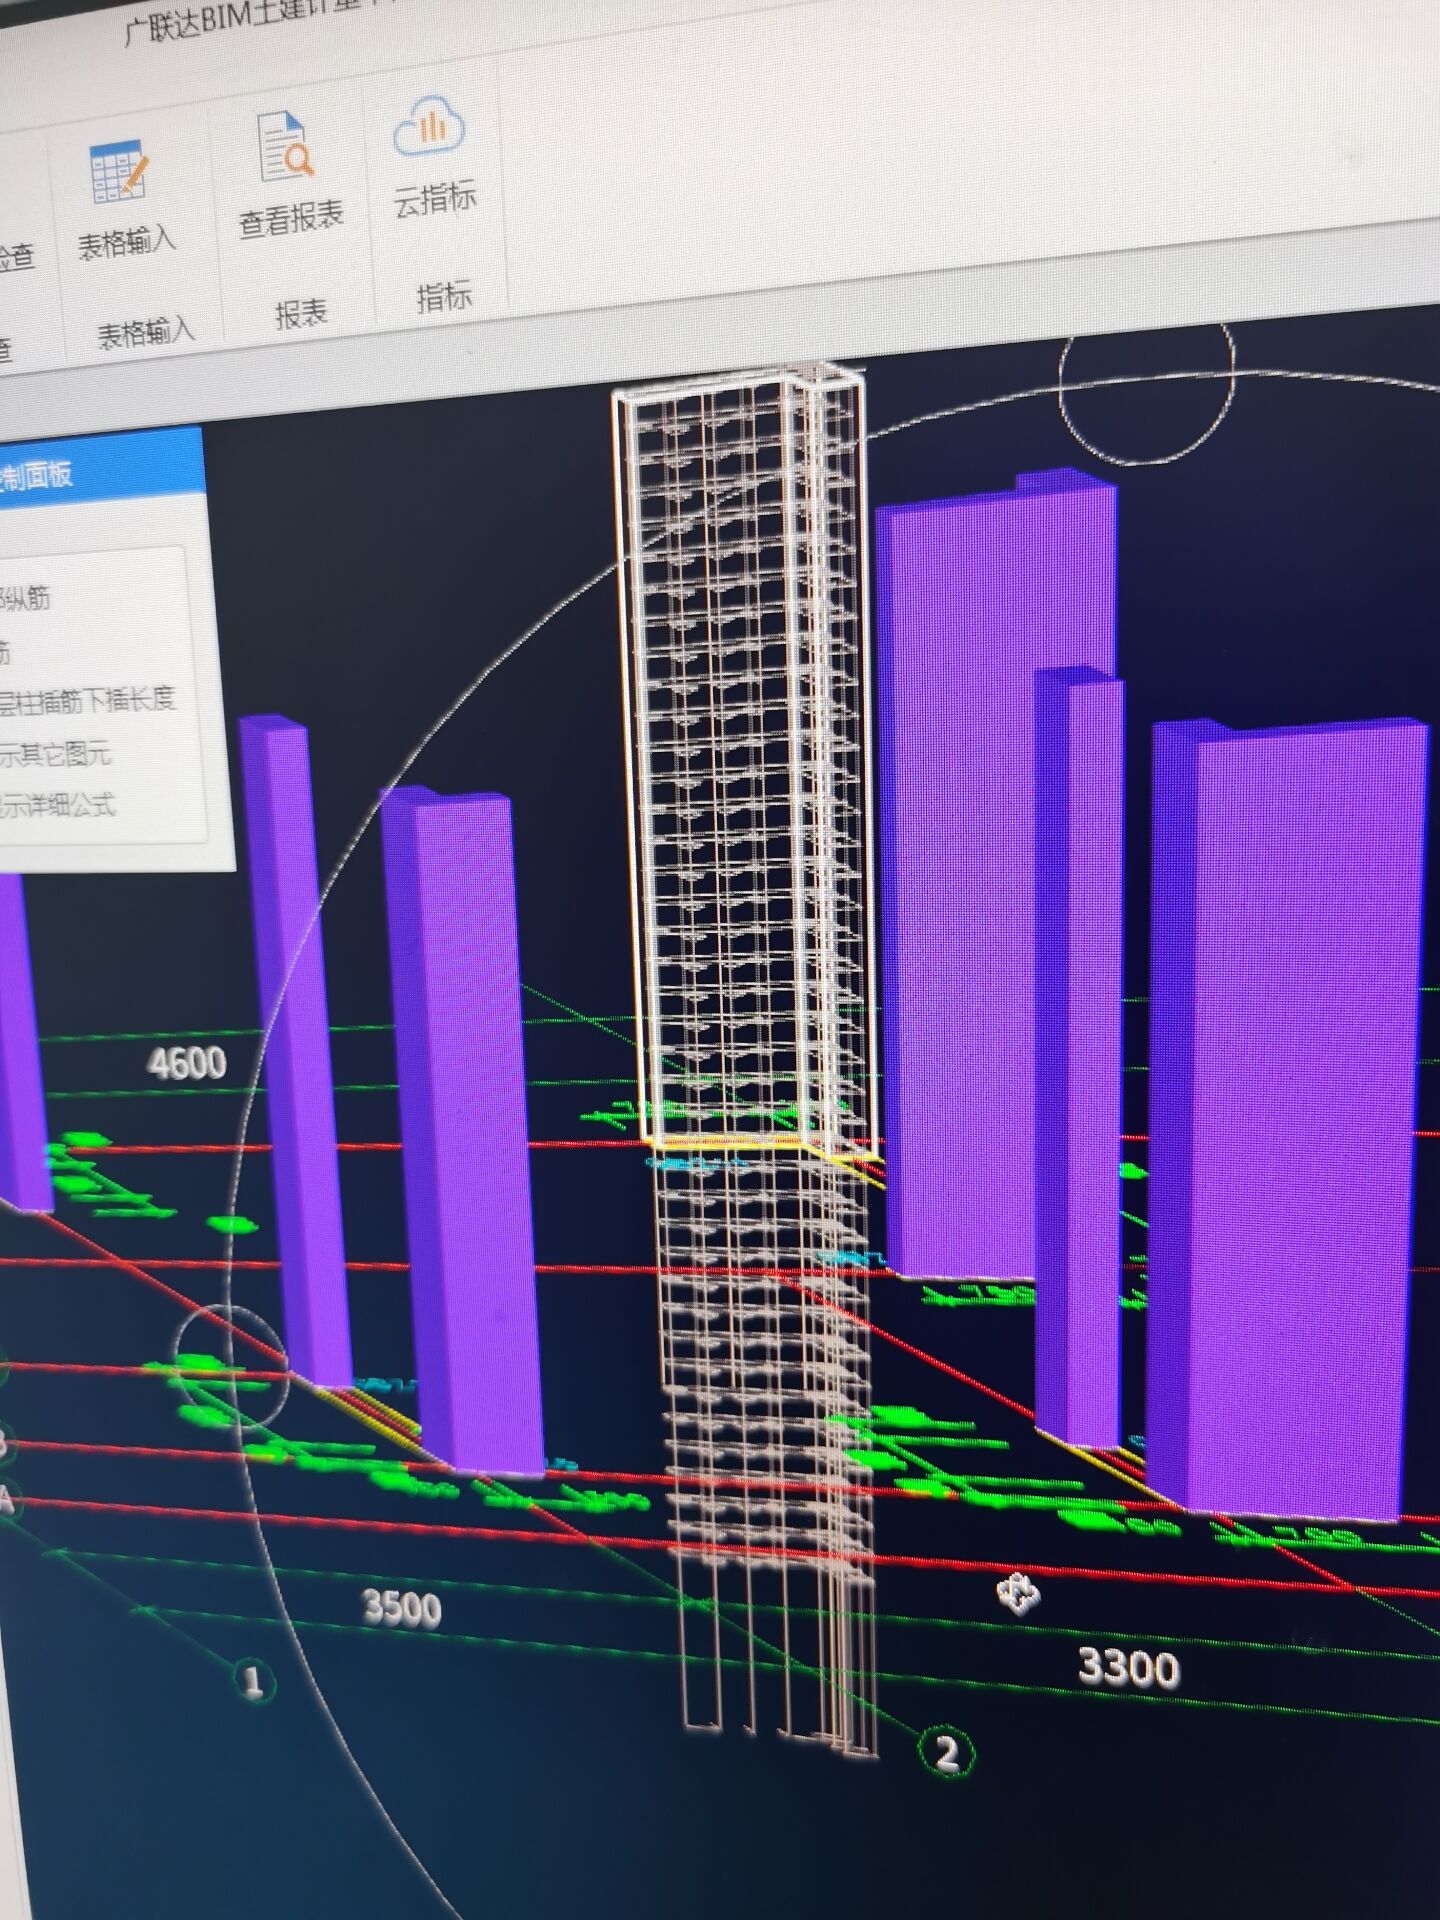Click the upper small orbit handle circle
This screenshot has width=1440, height=1920.
[1147, 385]
